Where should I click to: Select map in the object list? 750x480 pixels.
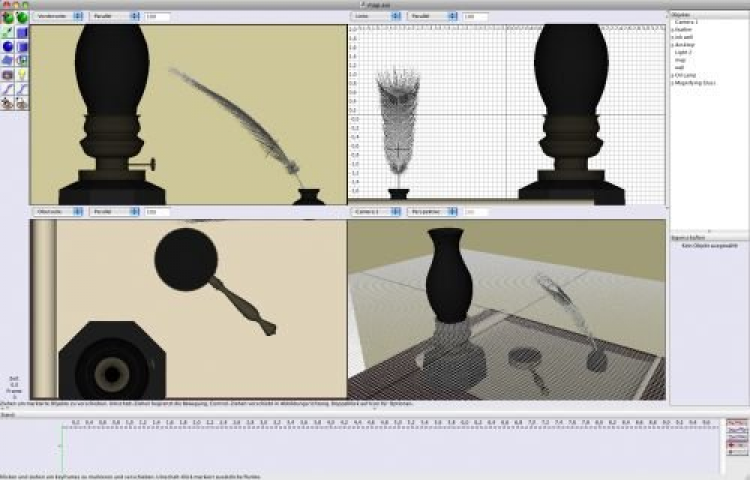click(680, 60)
